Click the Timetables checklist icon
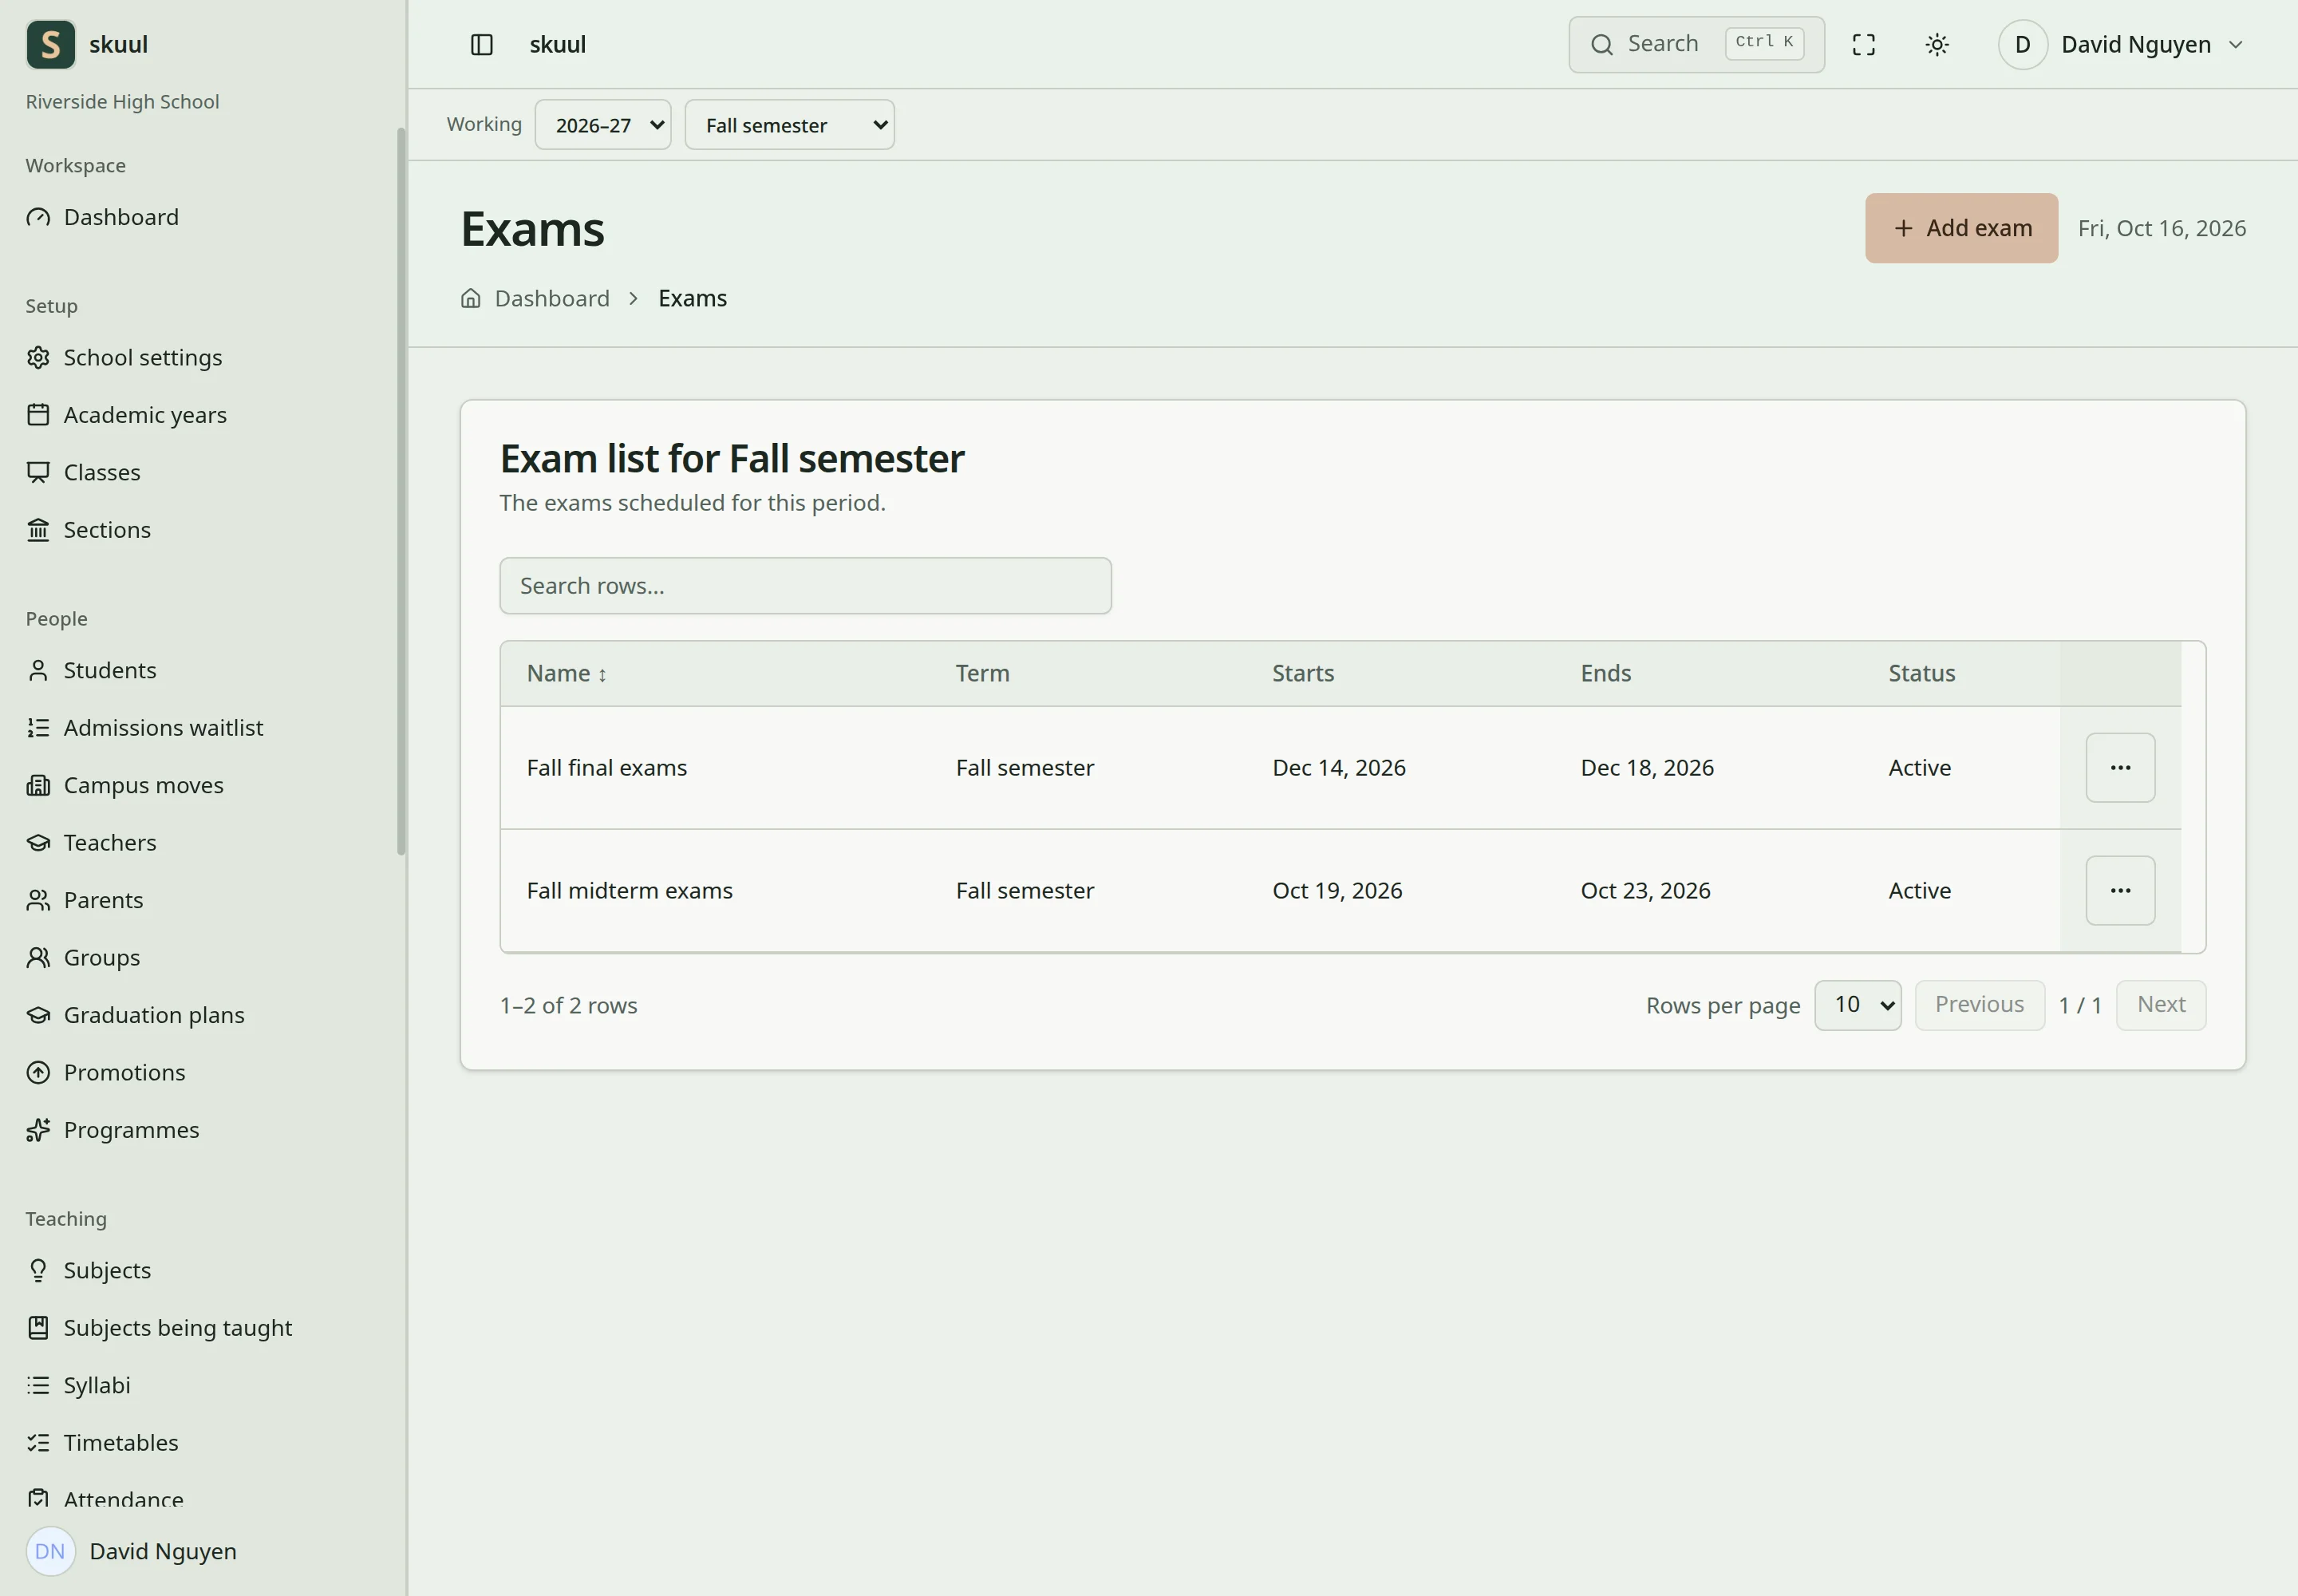The width and height of the screenshot is (2298, 1596). tap(38, 1442)
